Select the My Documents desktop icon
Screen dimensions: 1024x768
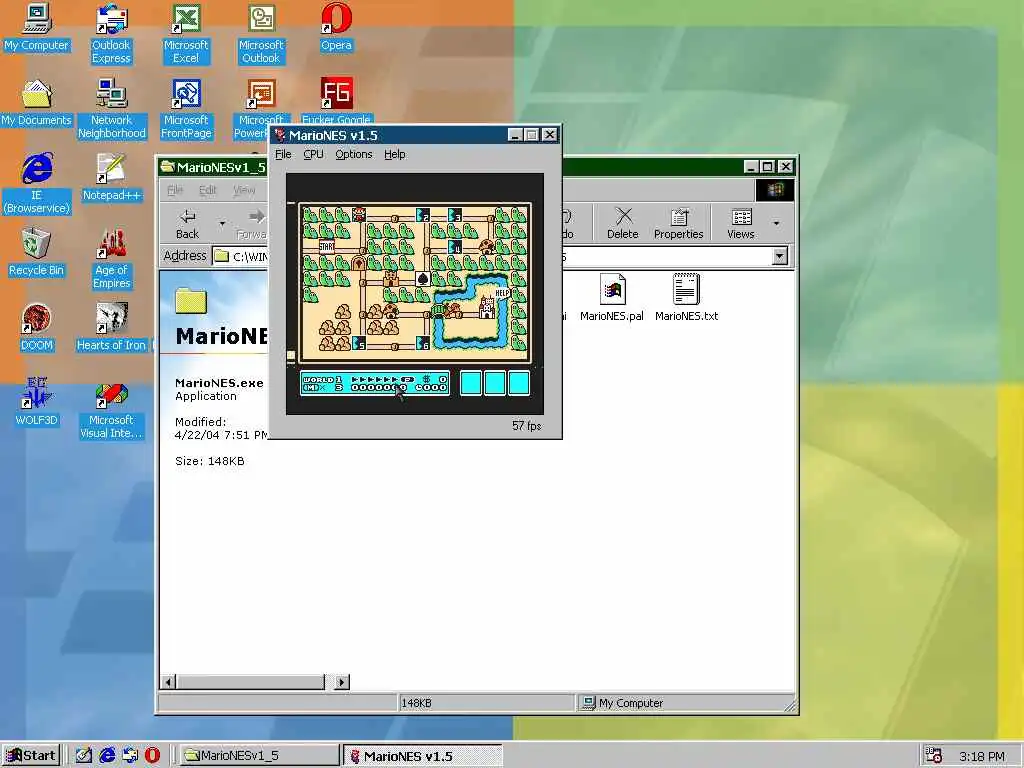tap(36, 103)
